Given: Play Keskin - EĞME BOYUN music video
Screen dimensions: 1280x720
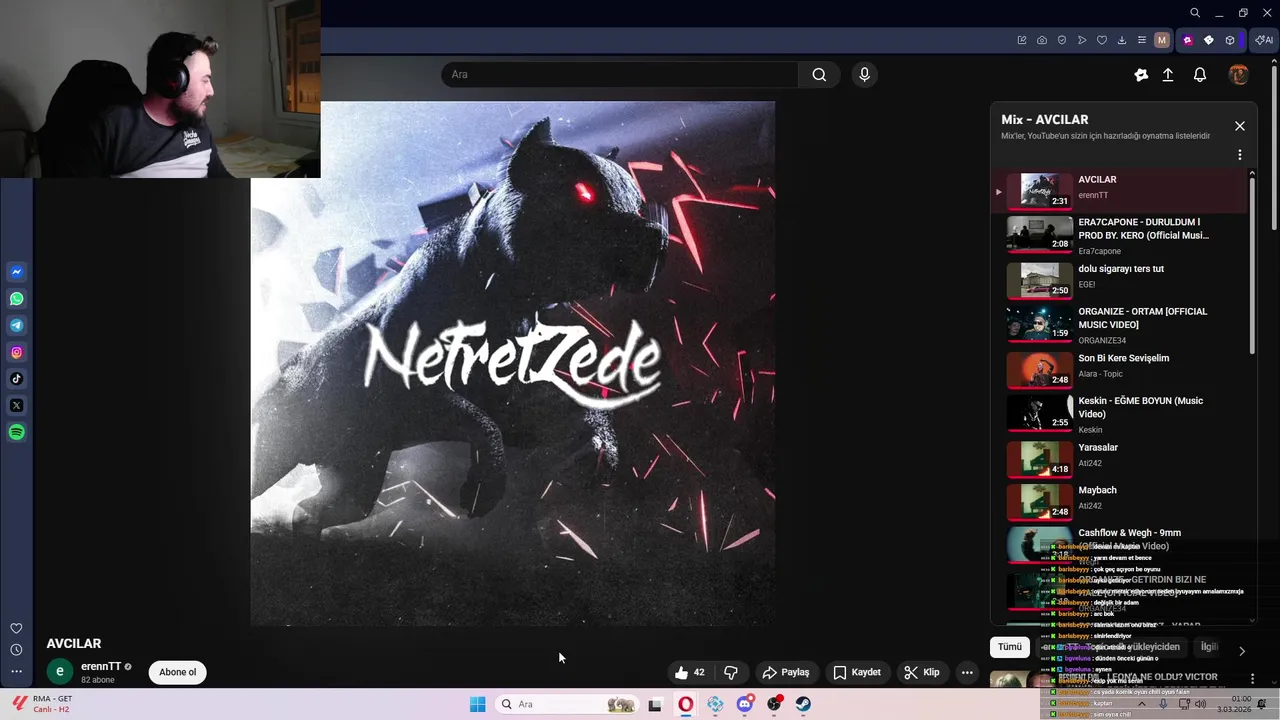Looking at the screenshot, I should point(1120,414).
